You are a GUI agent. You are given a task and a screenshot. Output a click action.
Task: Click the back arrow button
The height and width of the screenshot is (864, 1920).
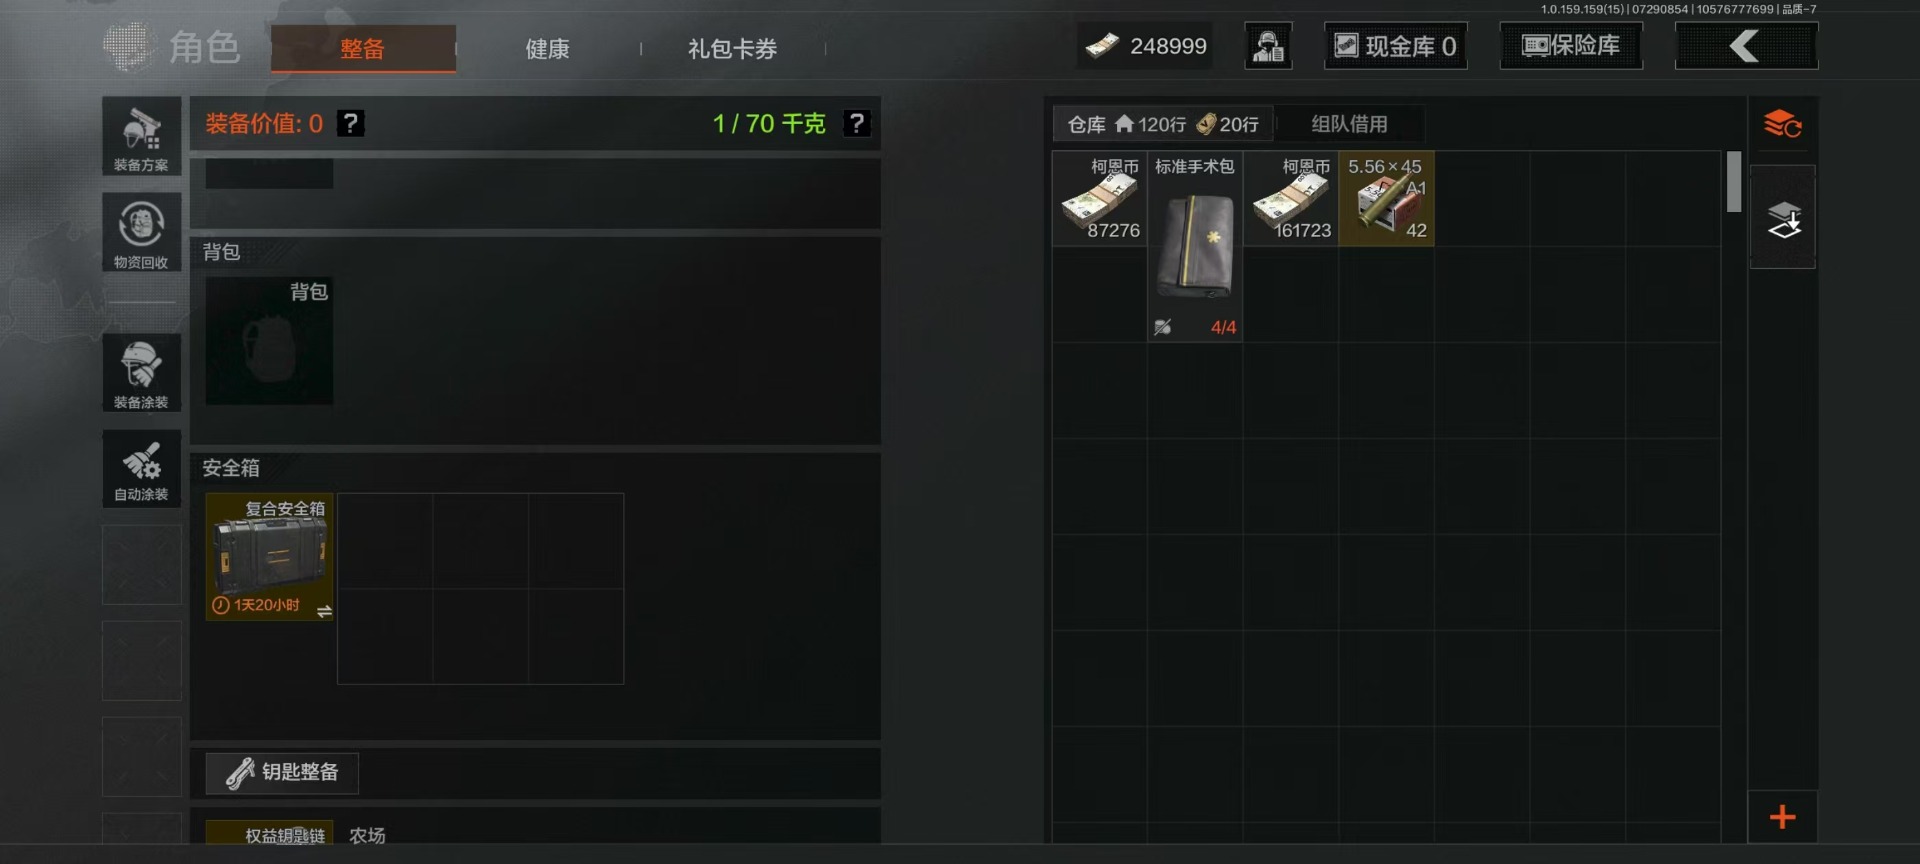1746,46
